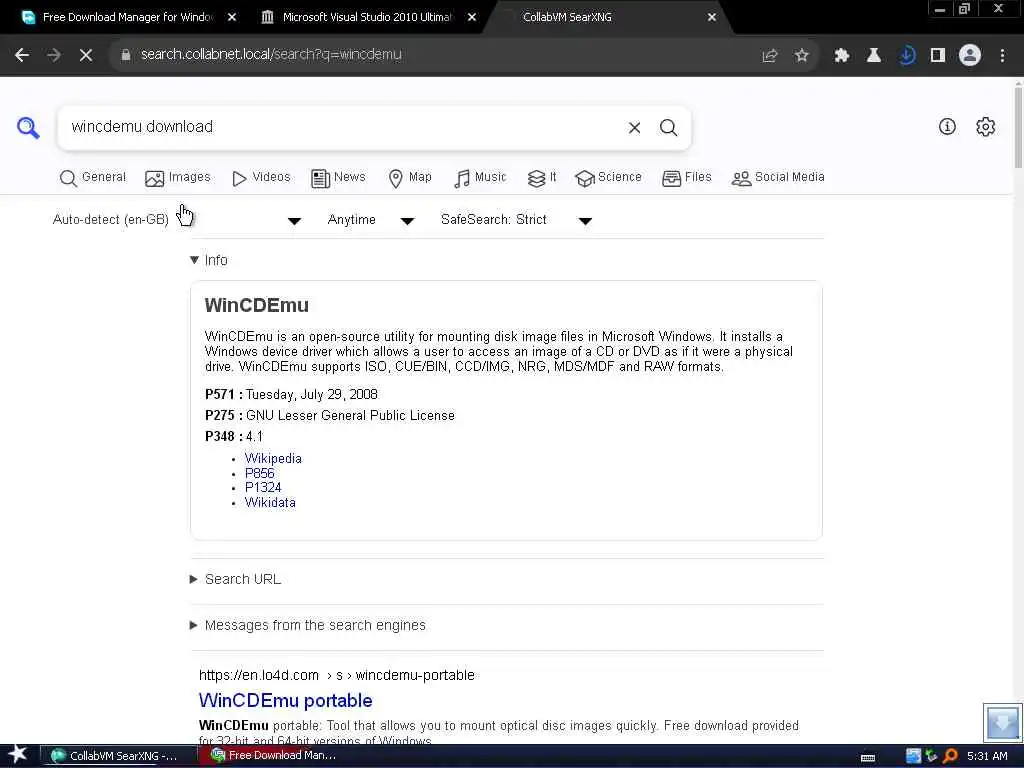The image size is (1024, 768).
Task: Open the Wikidata link
Action: [270, 502]
